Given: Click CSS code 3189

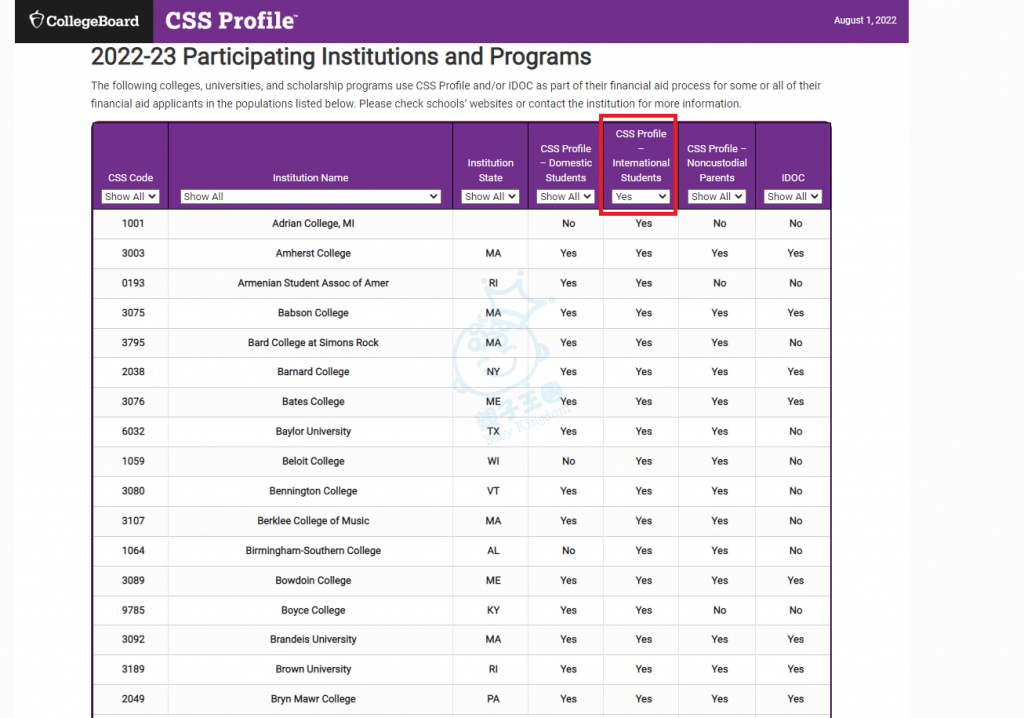Looking at the screenshot, I should 133,669.
